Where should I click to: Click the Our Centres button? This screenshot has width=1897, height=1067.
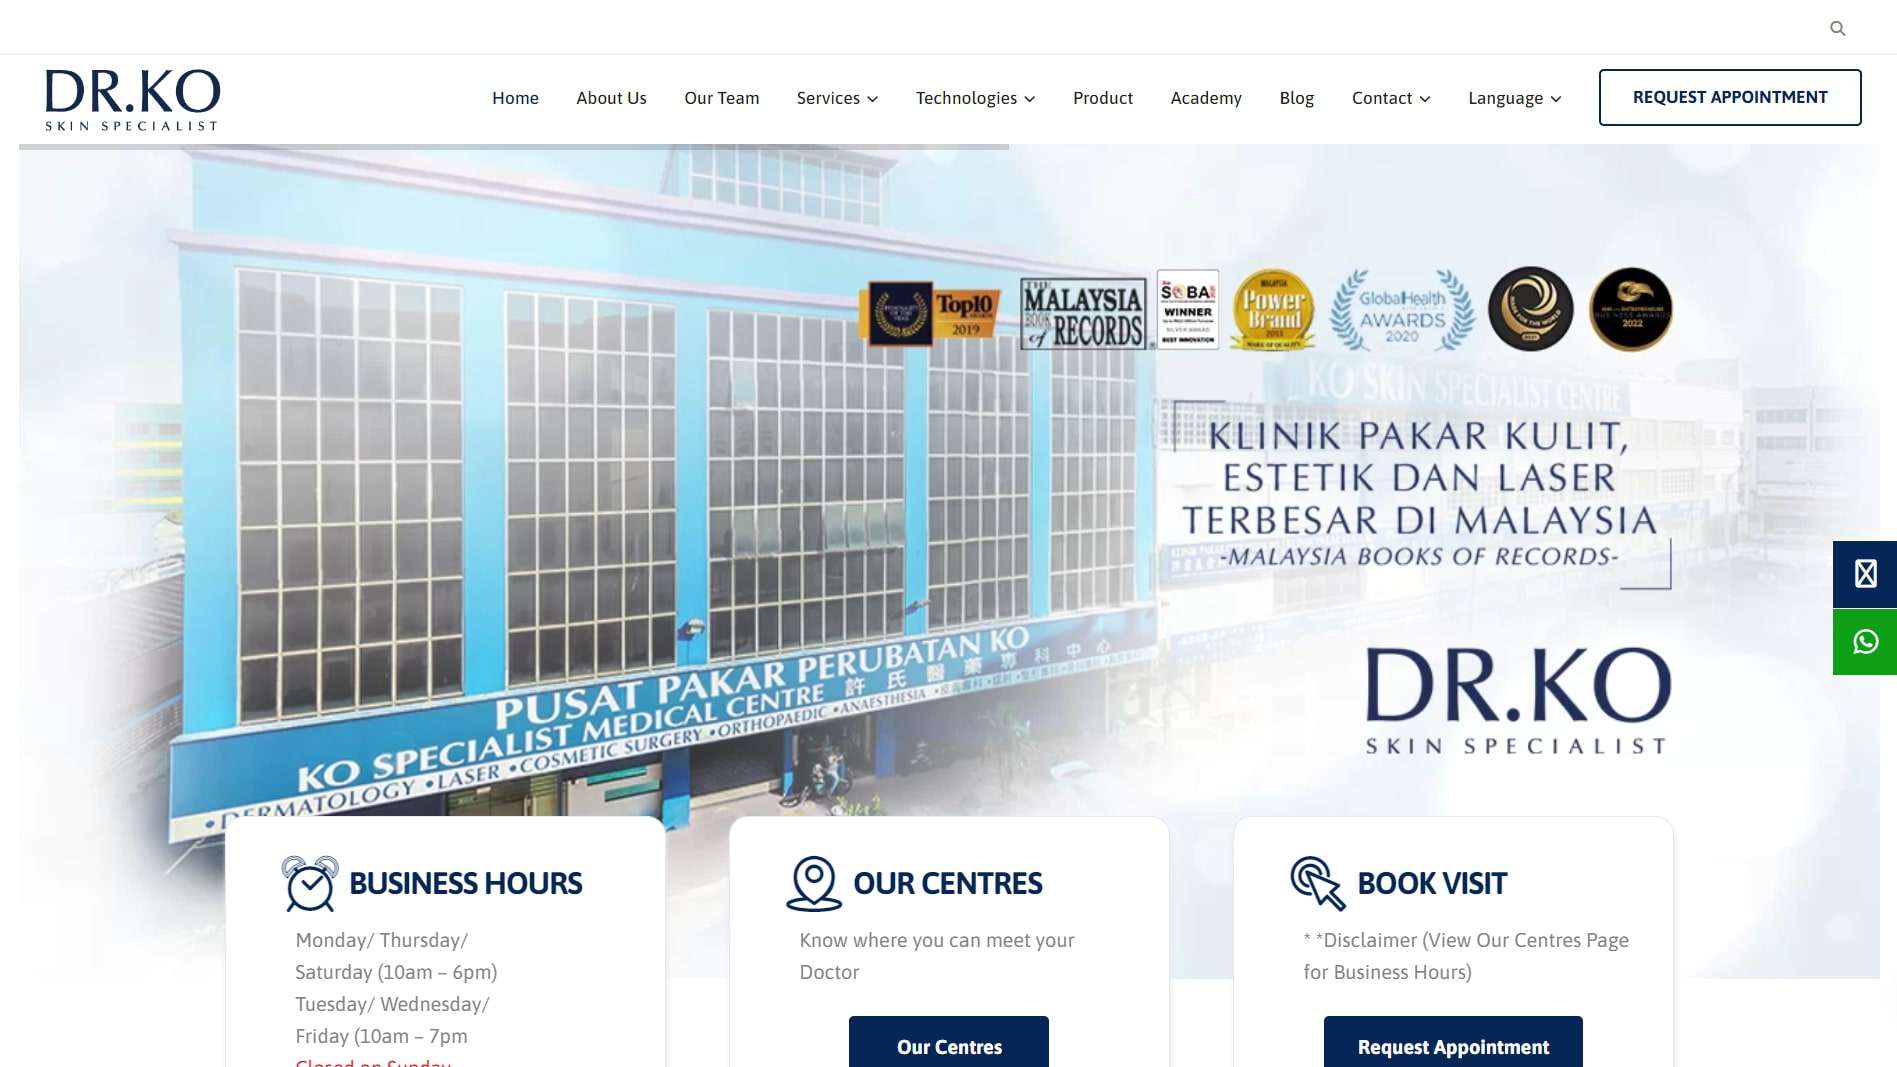click(949, 1044)
